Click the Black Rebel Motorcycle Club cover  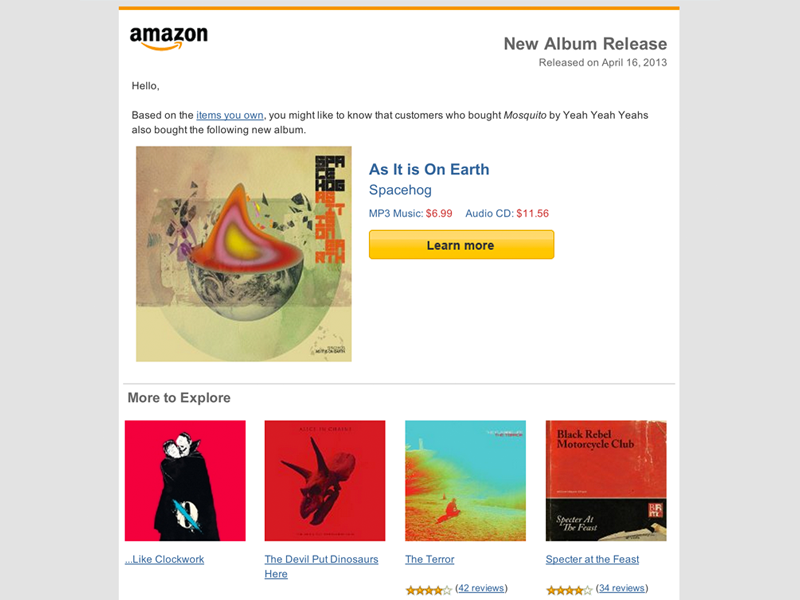[606, 481]
